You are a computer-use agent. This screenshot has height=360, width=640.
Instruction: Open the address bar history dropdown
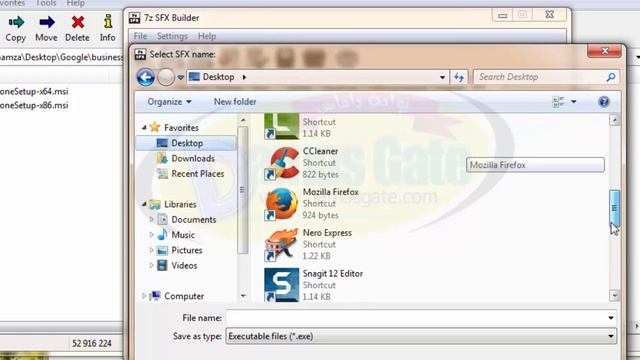(442, 77)
